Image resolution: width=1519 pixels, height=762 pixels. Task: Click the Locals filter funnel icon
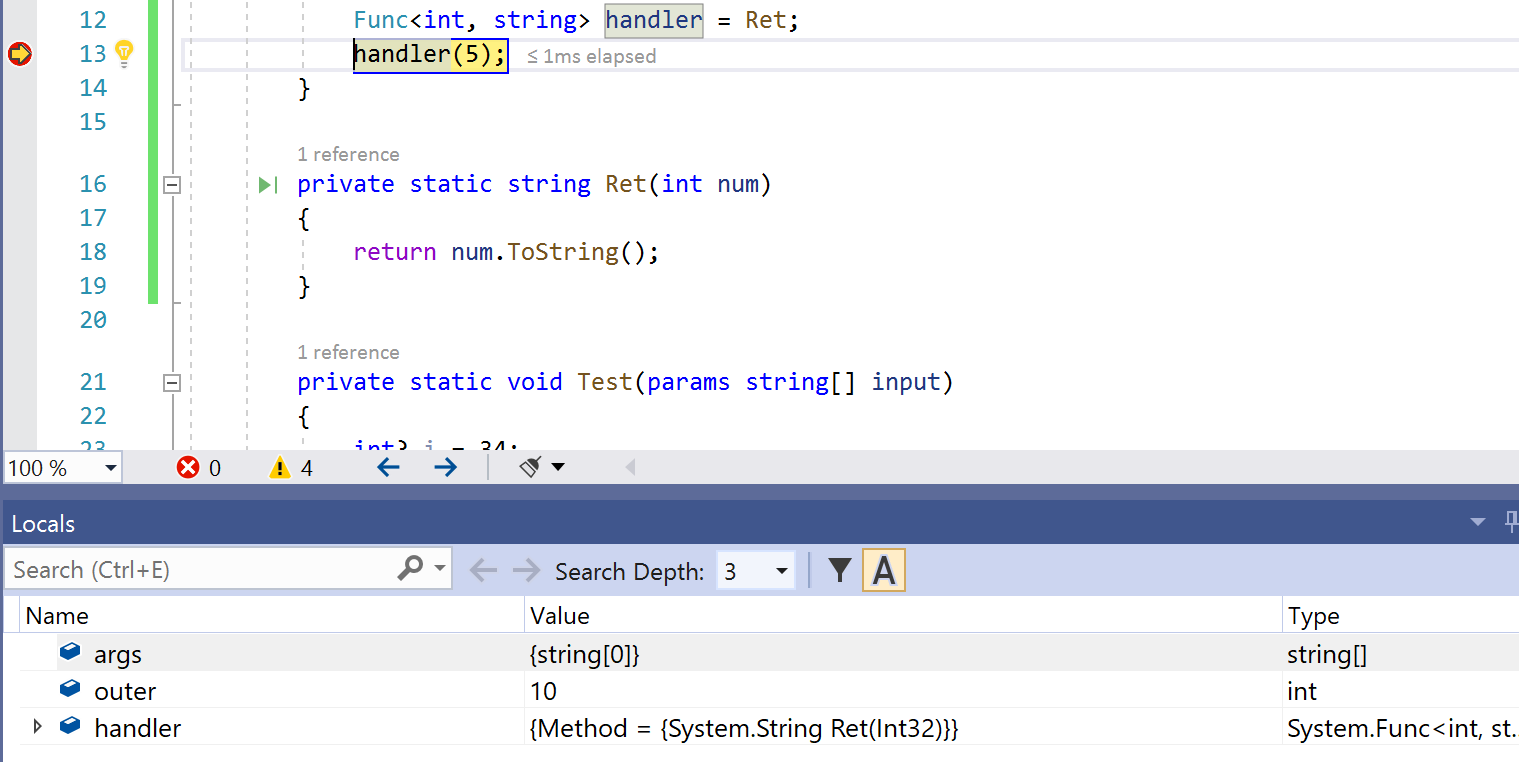(x=840, y=571)
